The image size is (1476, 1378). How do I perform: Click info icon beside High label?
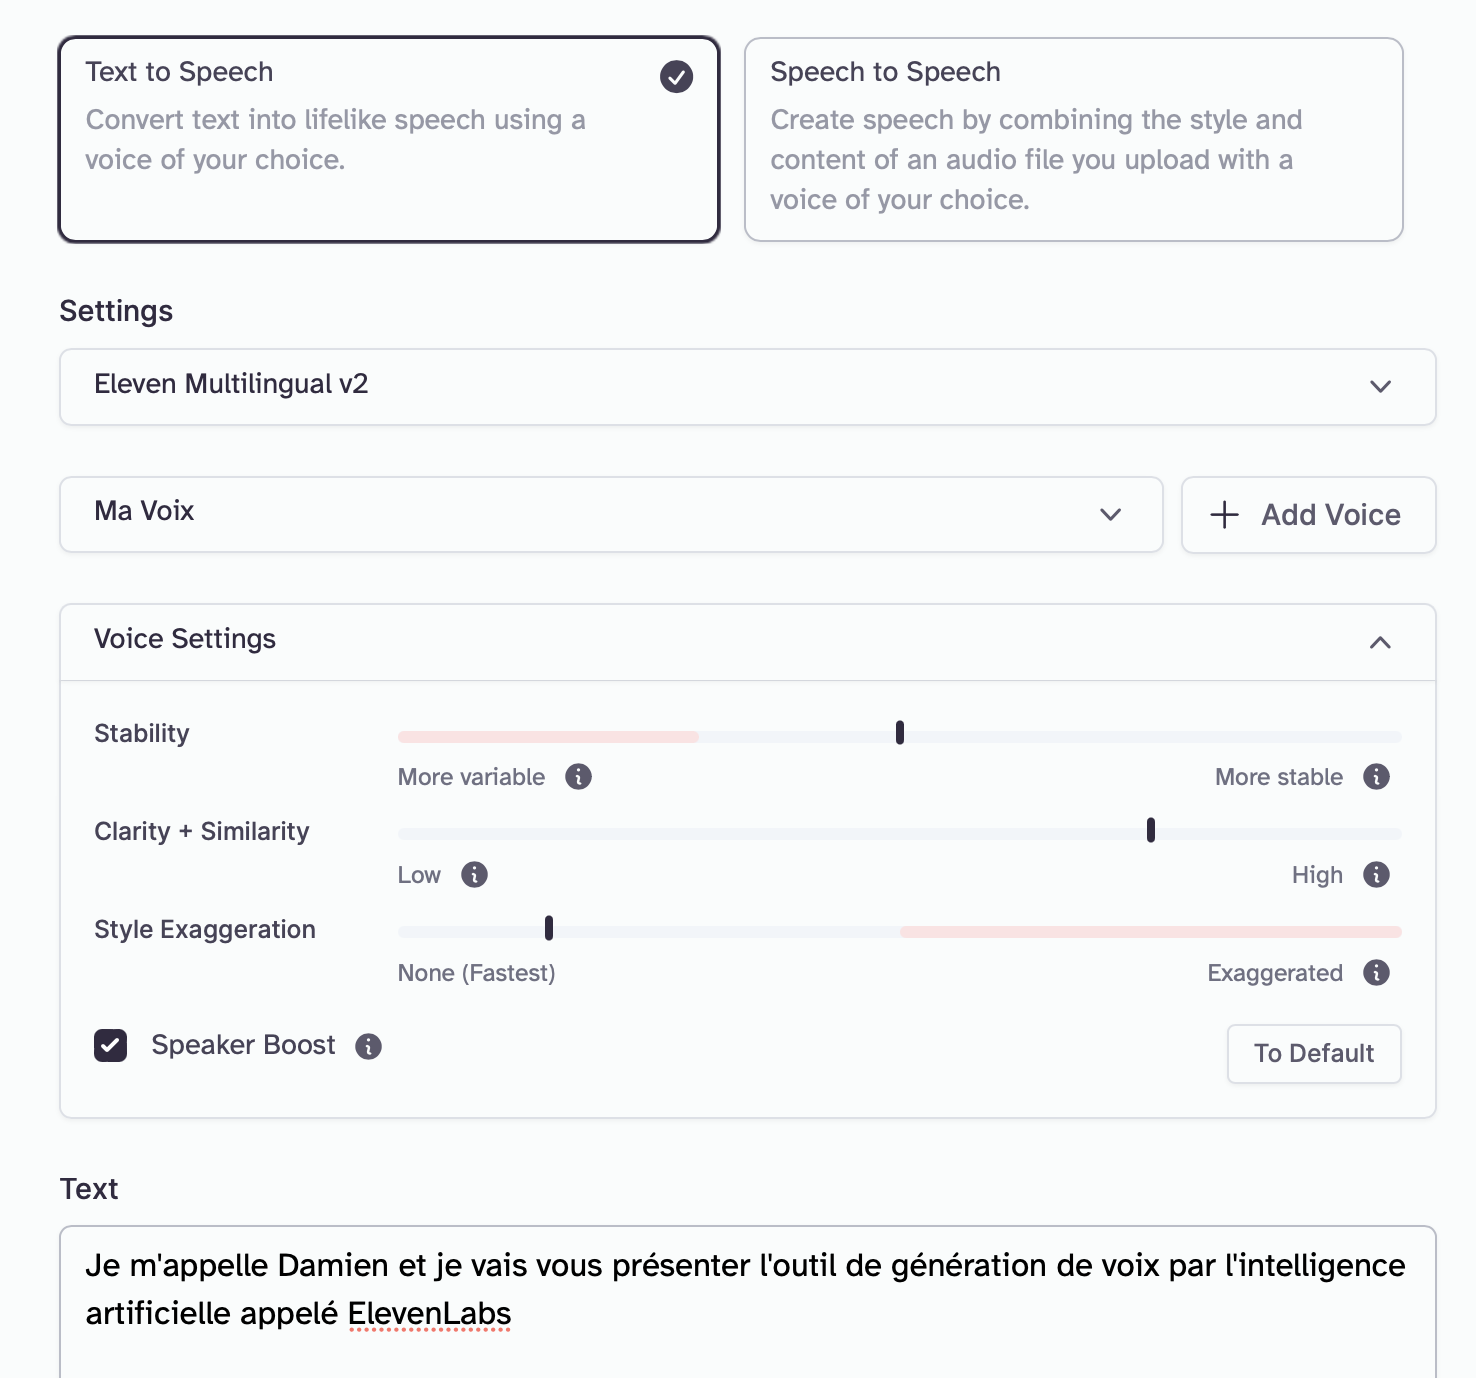pos(1376,875)
